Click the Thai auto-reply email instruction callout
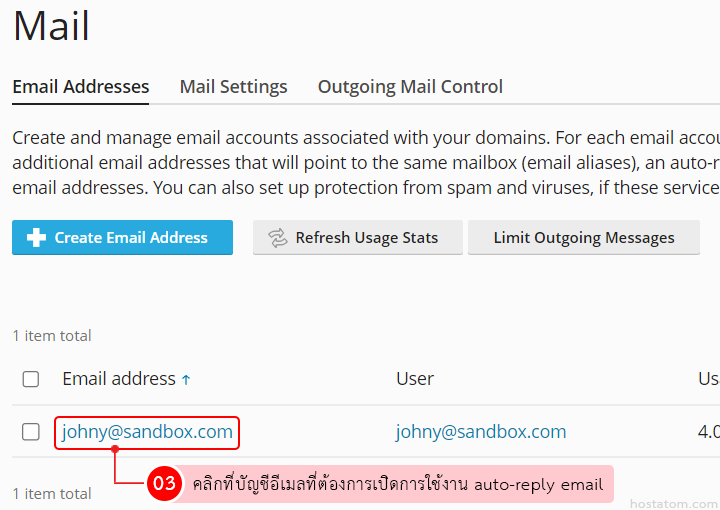This screenshot has height=510, width=720. point(397,484)
